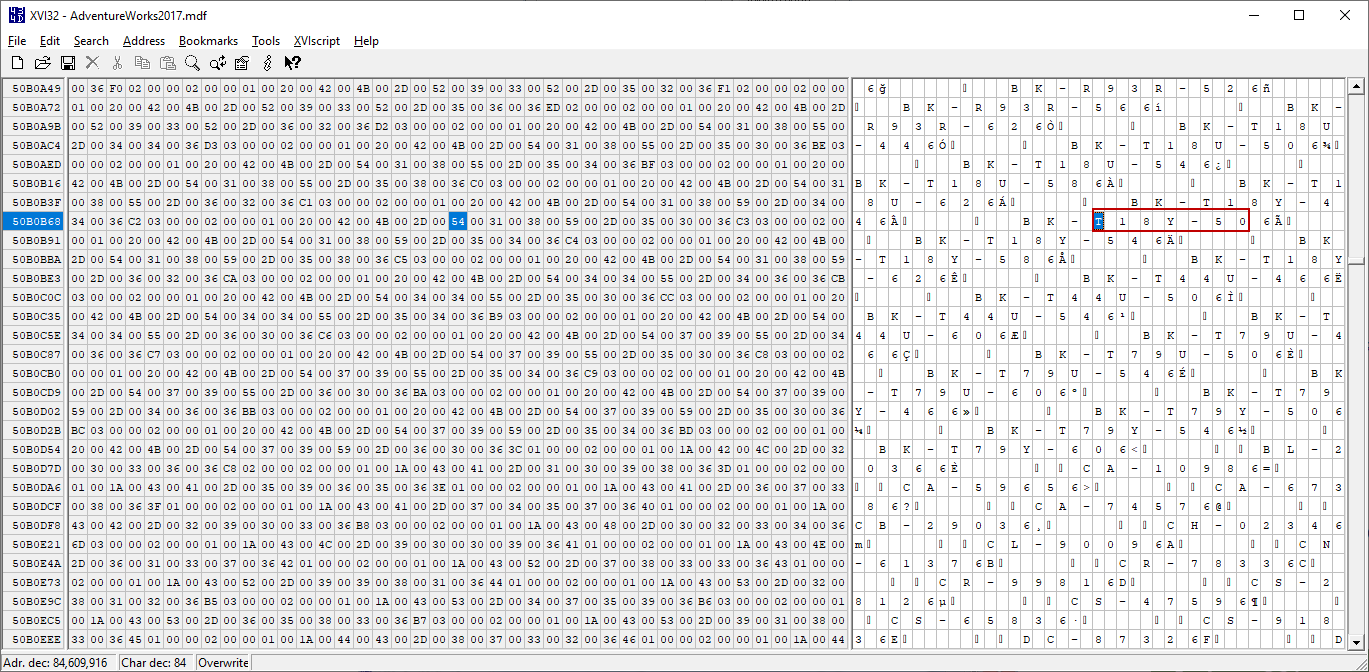Click address row 50B0C87
This screenshot has height=672, width=1369.
(x=35, y=355)
